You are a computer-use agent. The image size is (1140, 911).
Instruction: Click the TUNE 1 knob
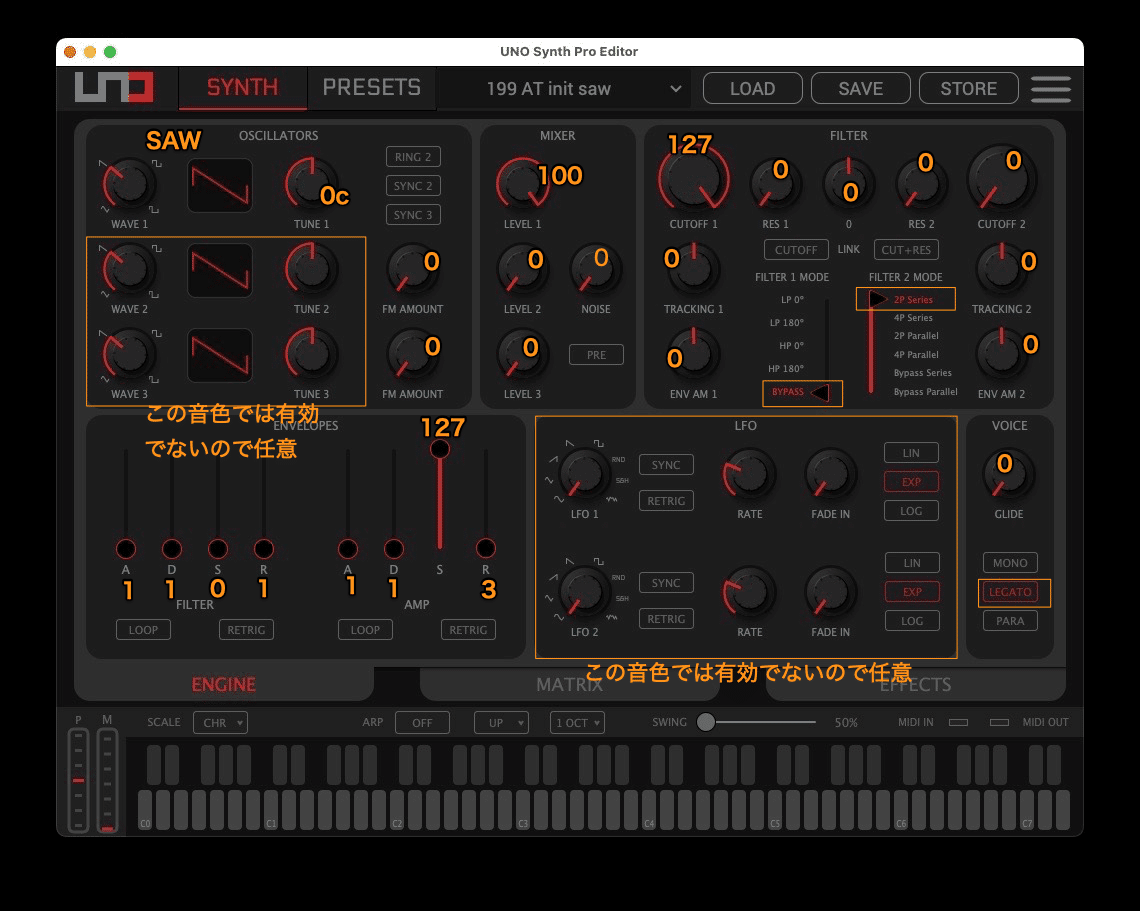(x=311, y=184)
